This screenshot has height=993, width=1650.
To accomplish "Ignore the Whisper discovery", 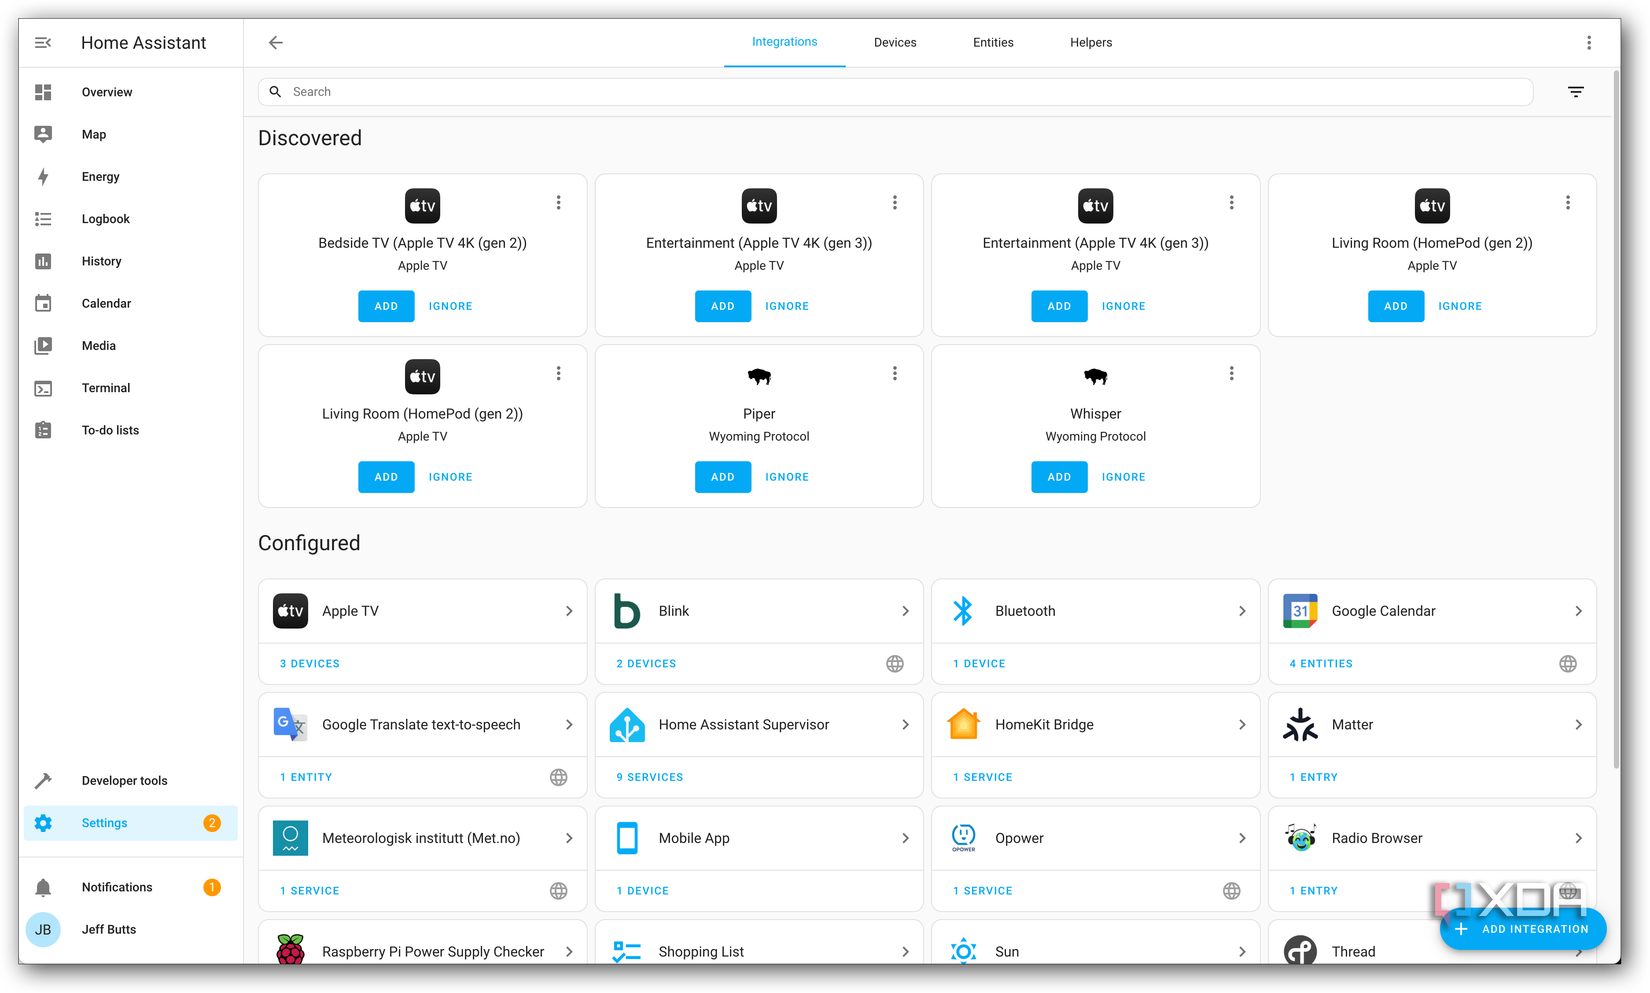I will tap(1124, 477).
